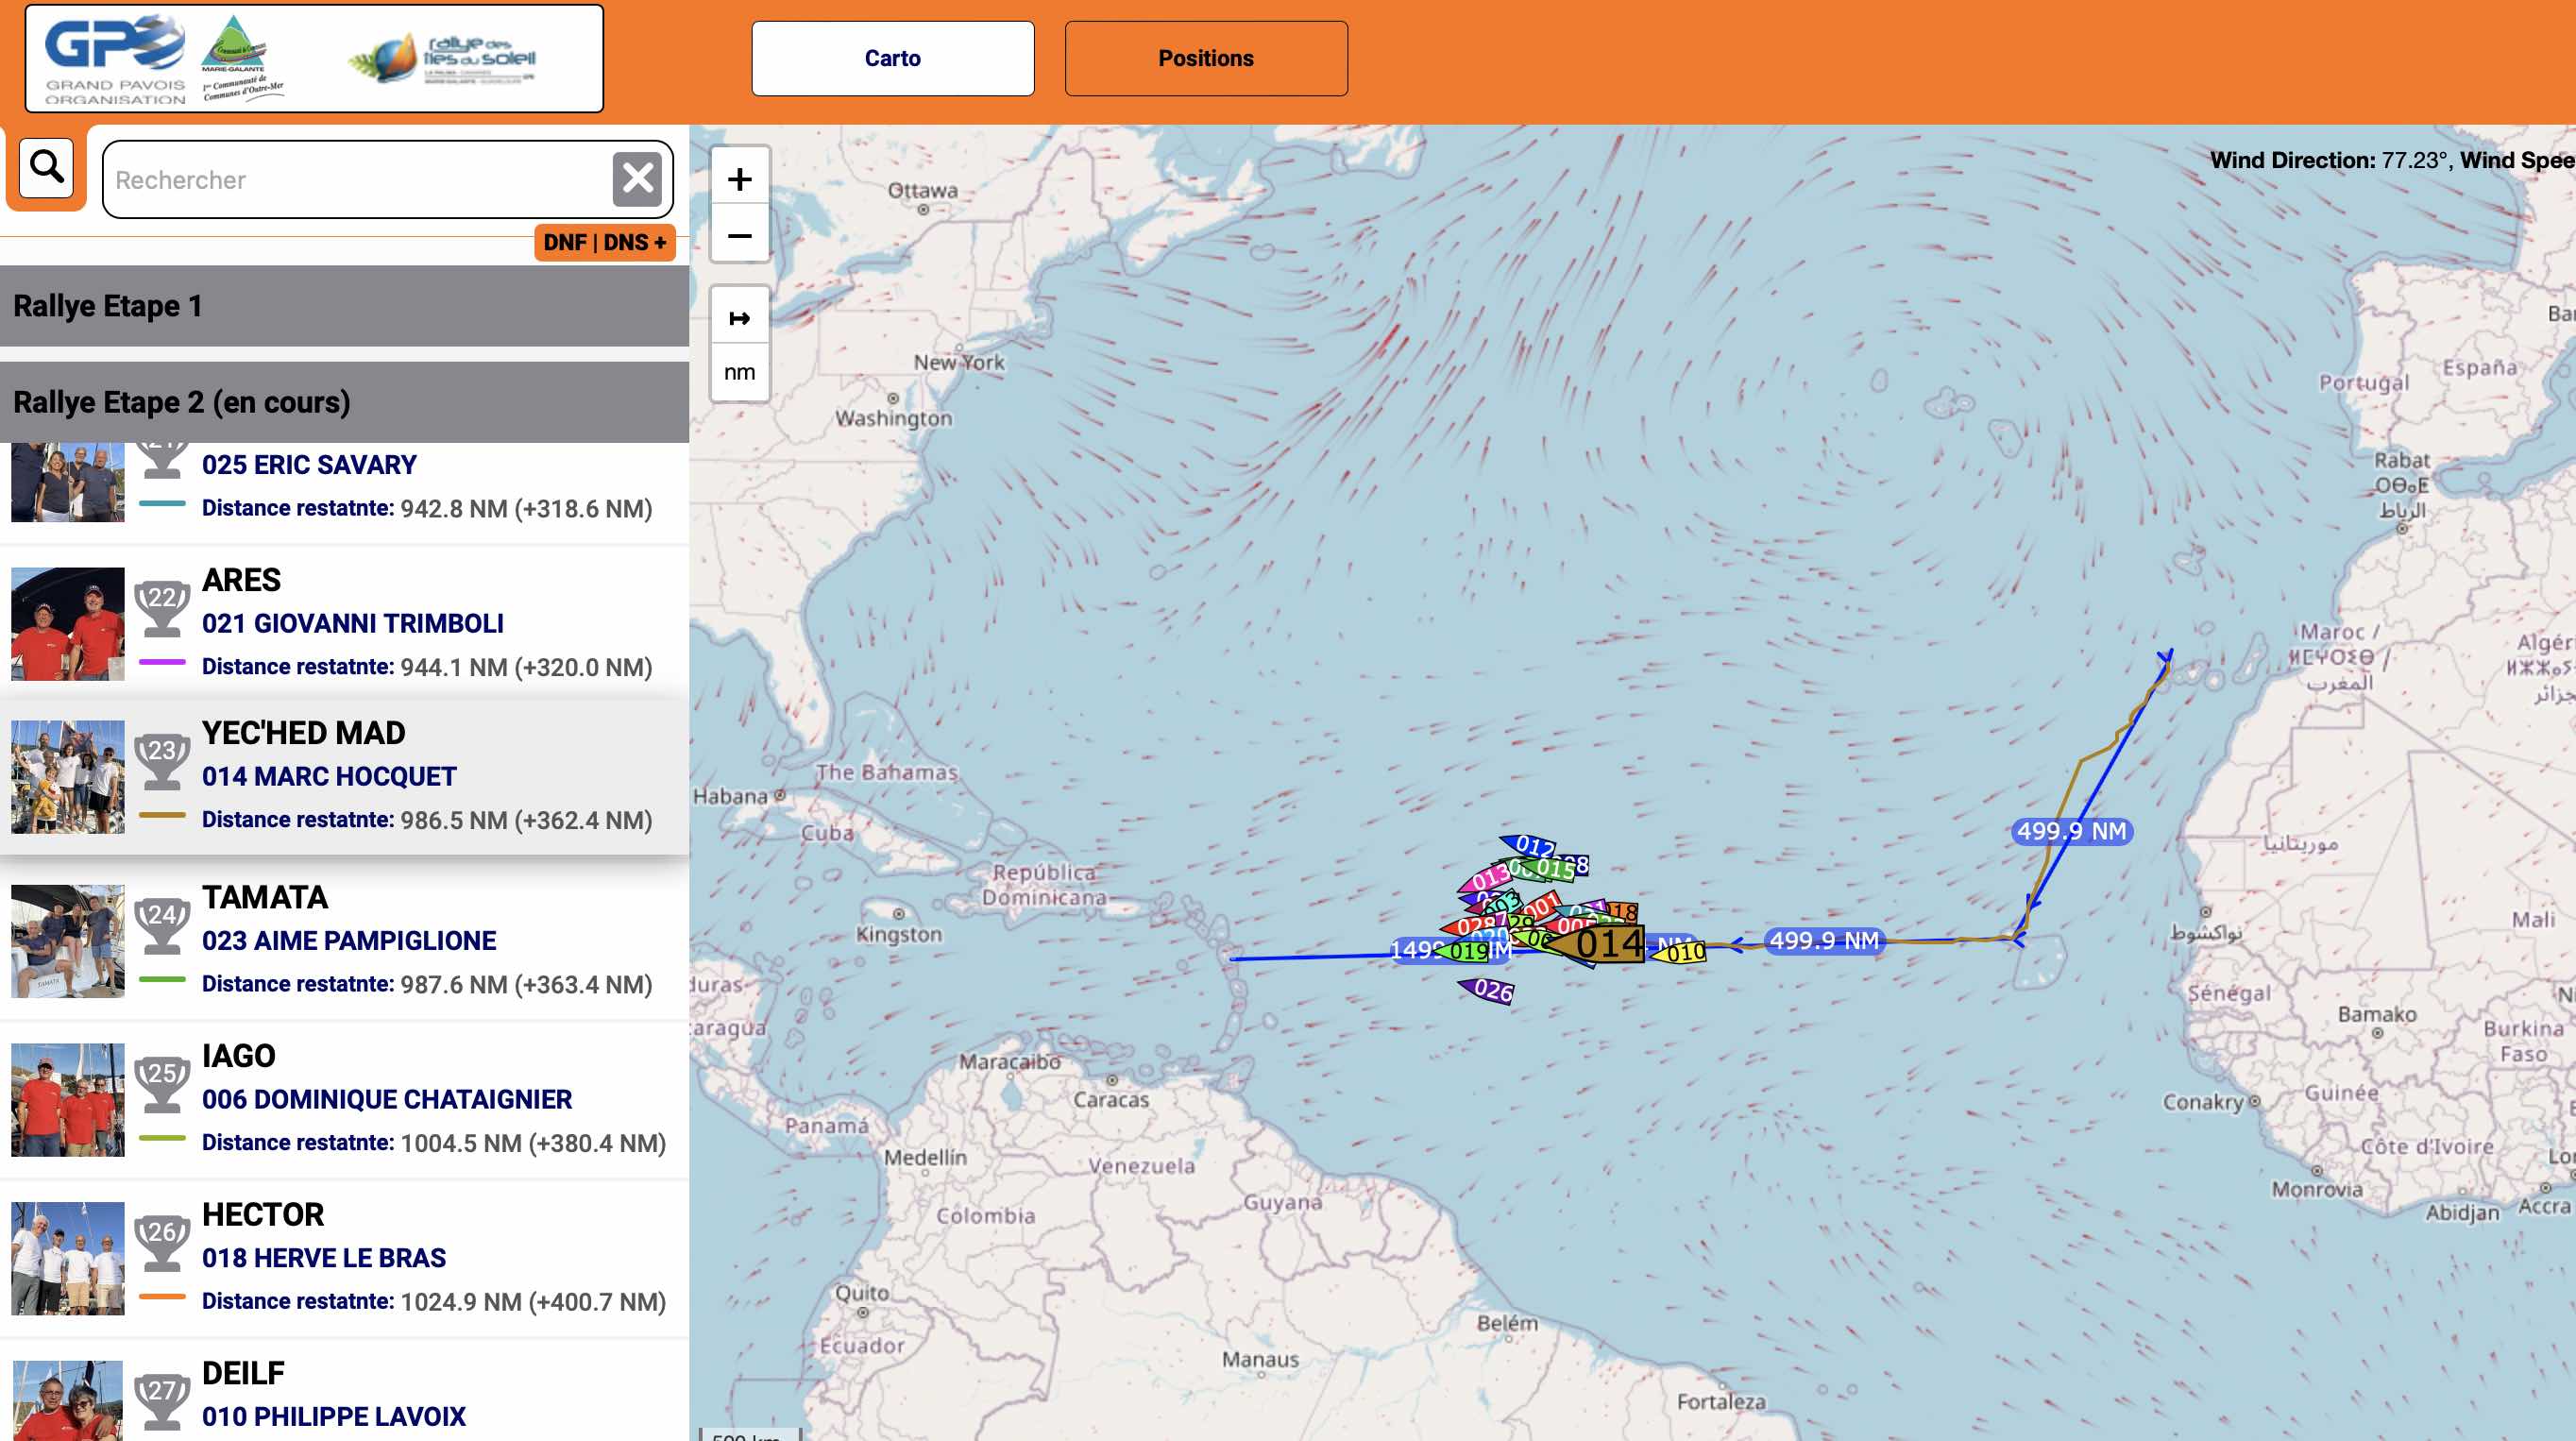Click the measure distance arrow tool
The width and height of the screenshot is (2576, 1441).
[739, 318]
